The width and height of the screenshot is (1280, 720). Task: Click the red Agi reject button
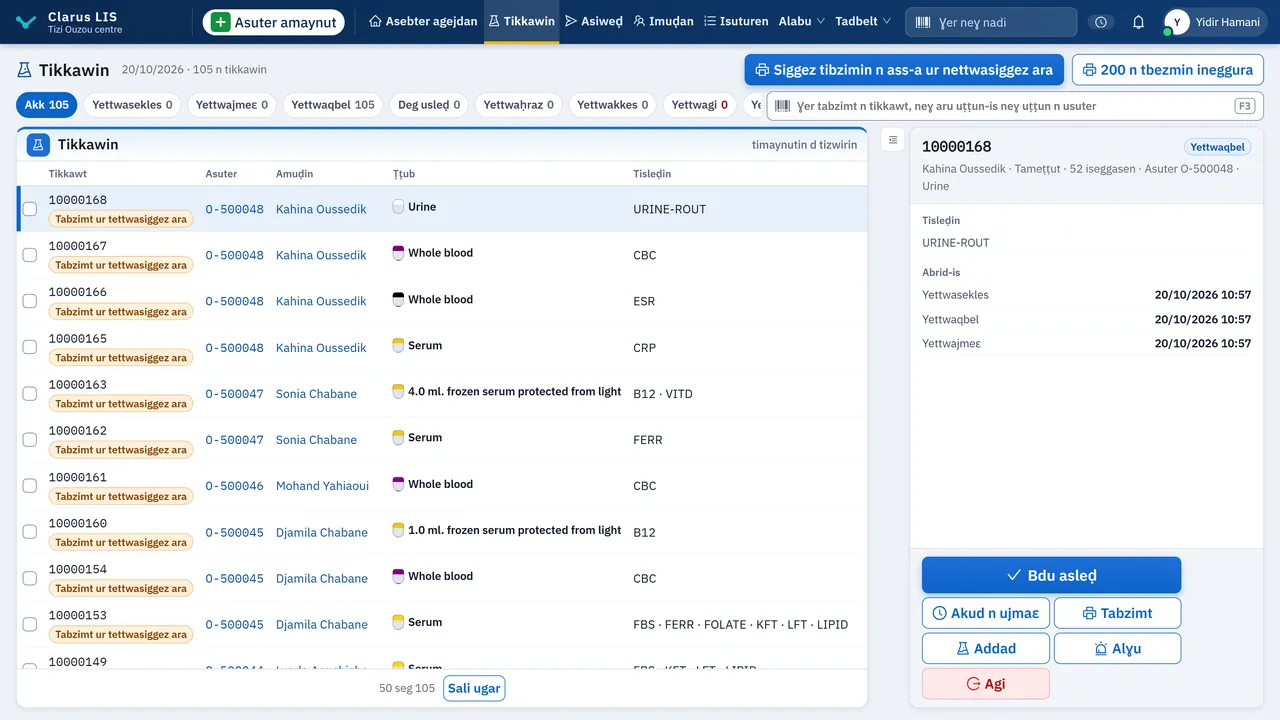pyautogui.click(x=986, y=684)
